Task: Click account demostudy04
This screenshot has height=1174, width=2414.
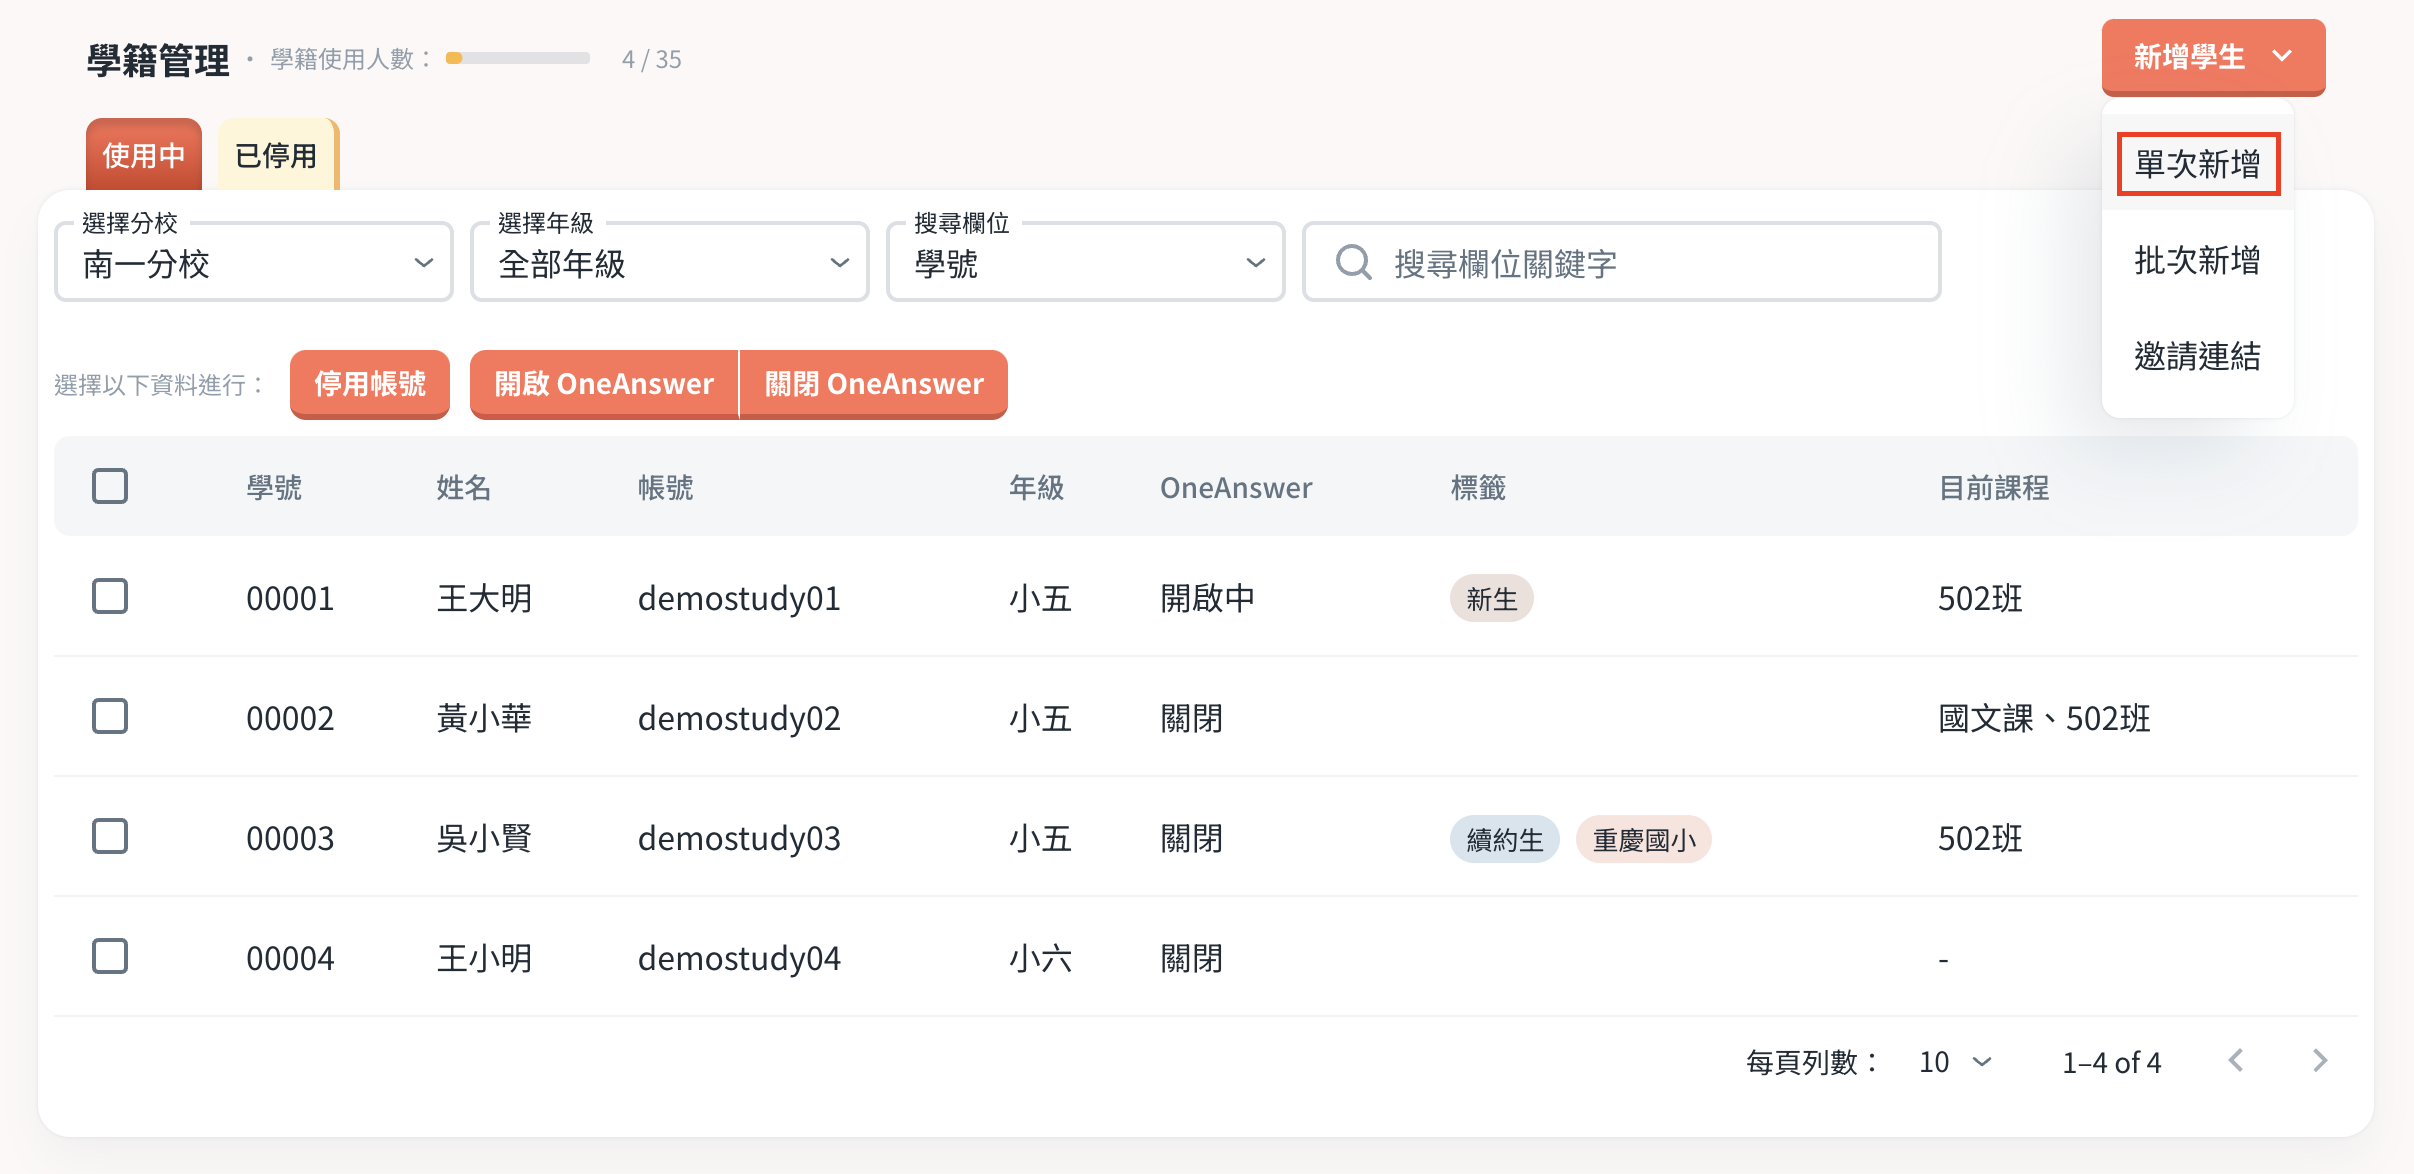Action: click(739, 958)
